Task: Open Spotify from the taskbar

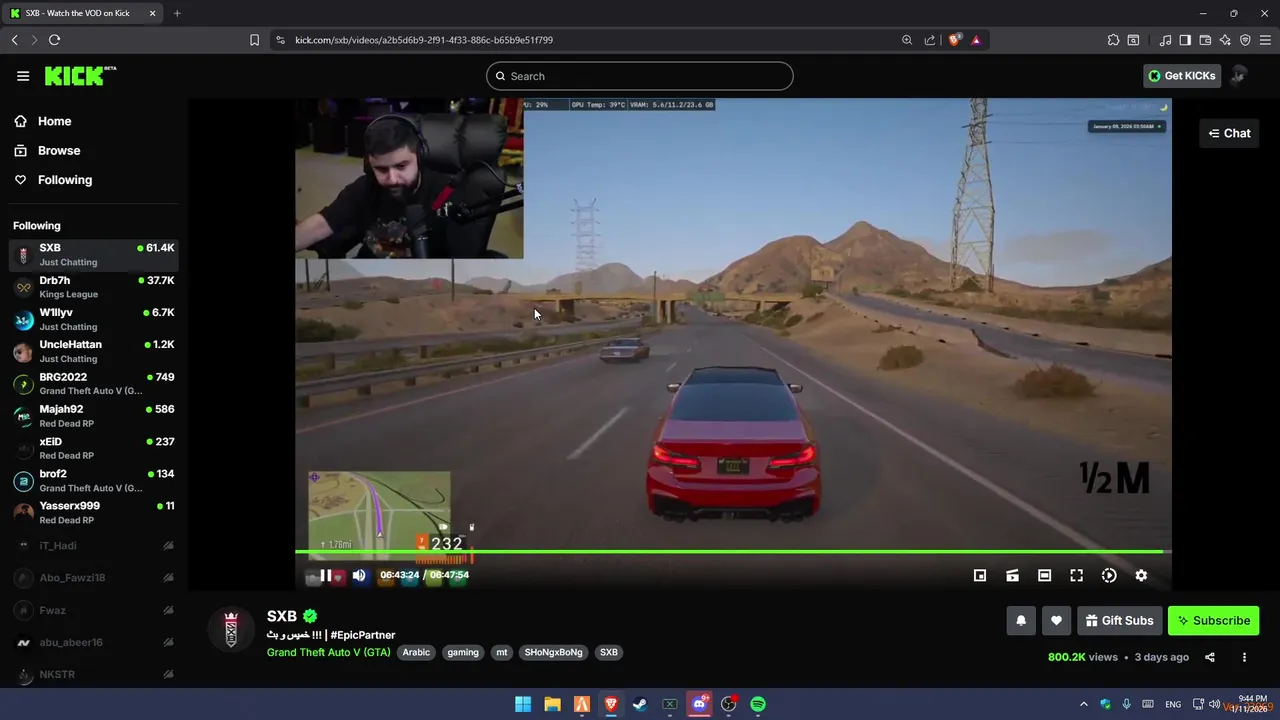Action: [x=758, y=704]
